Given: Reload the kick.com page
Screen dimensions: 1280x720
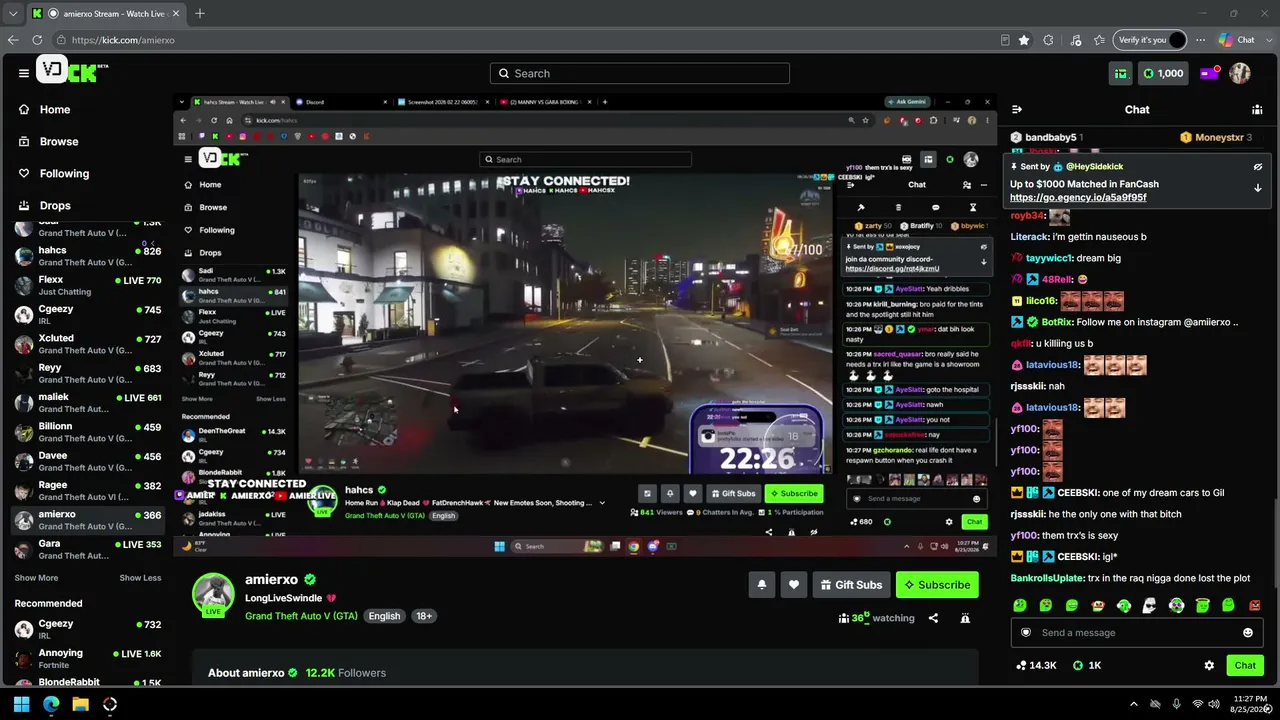Looking at the screenshot, I should 37,40.
